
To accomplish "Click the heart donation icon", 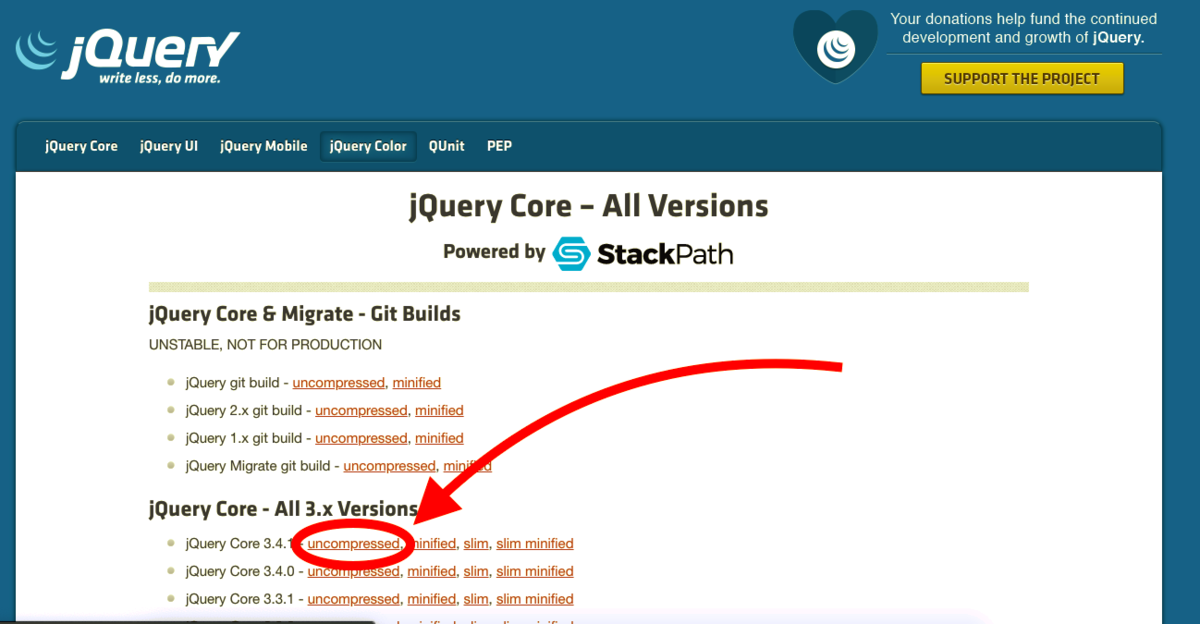I will [x=835, y=47].
